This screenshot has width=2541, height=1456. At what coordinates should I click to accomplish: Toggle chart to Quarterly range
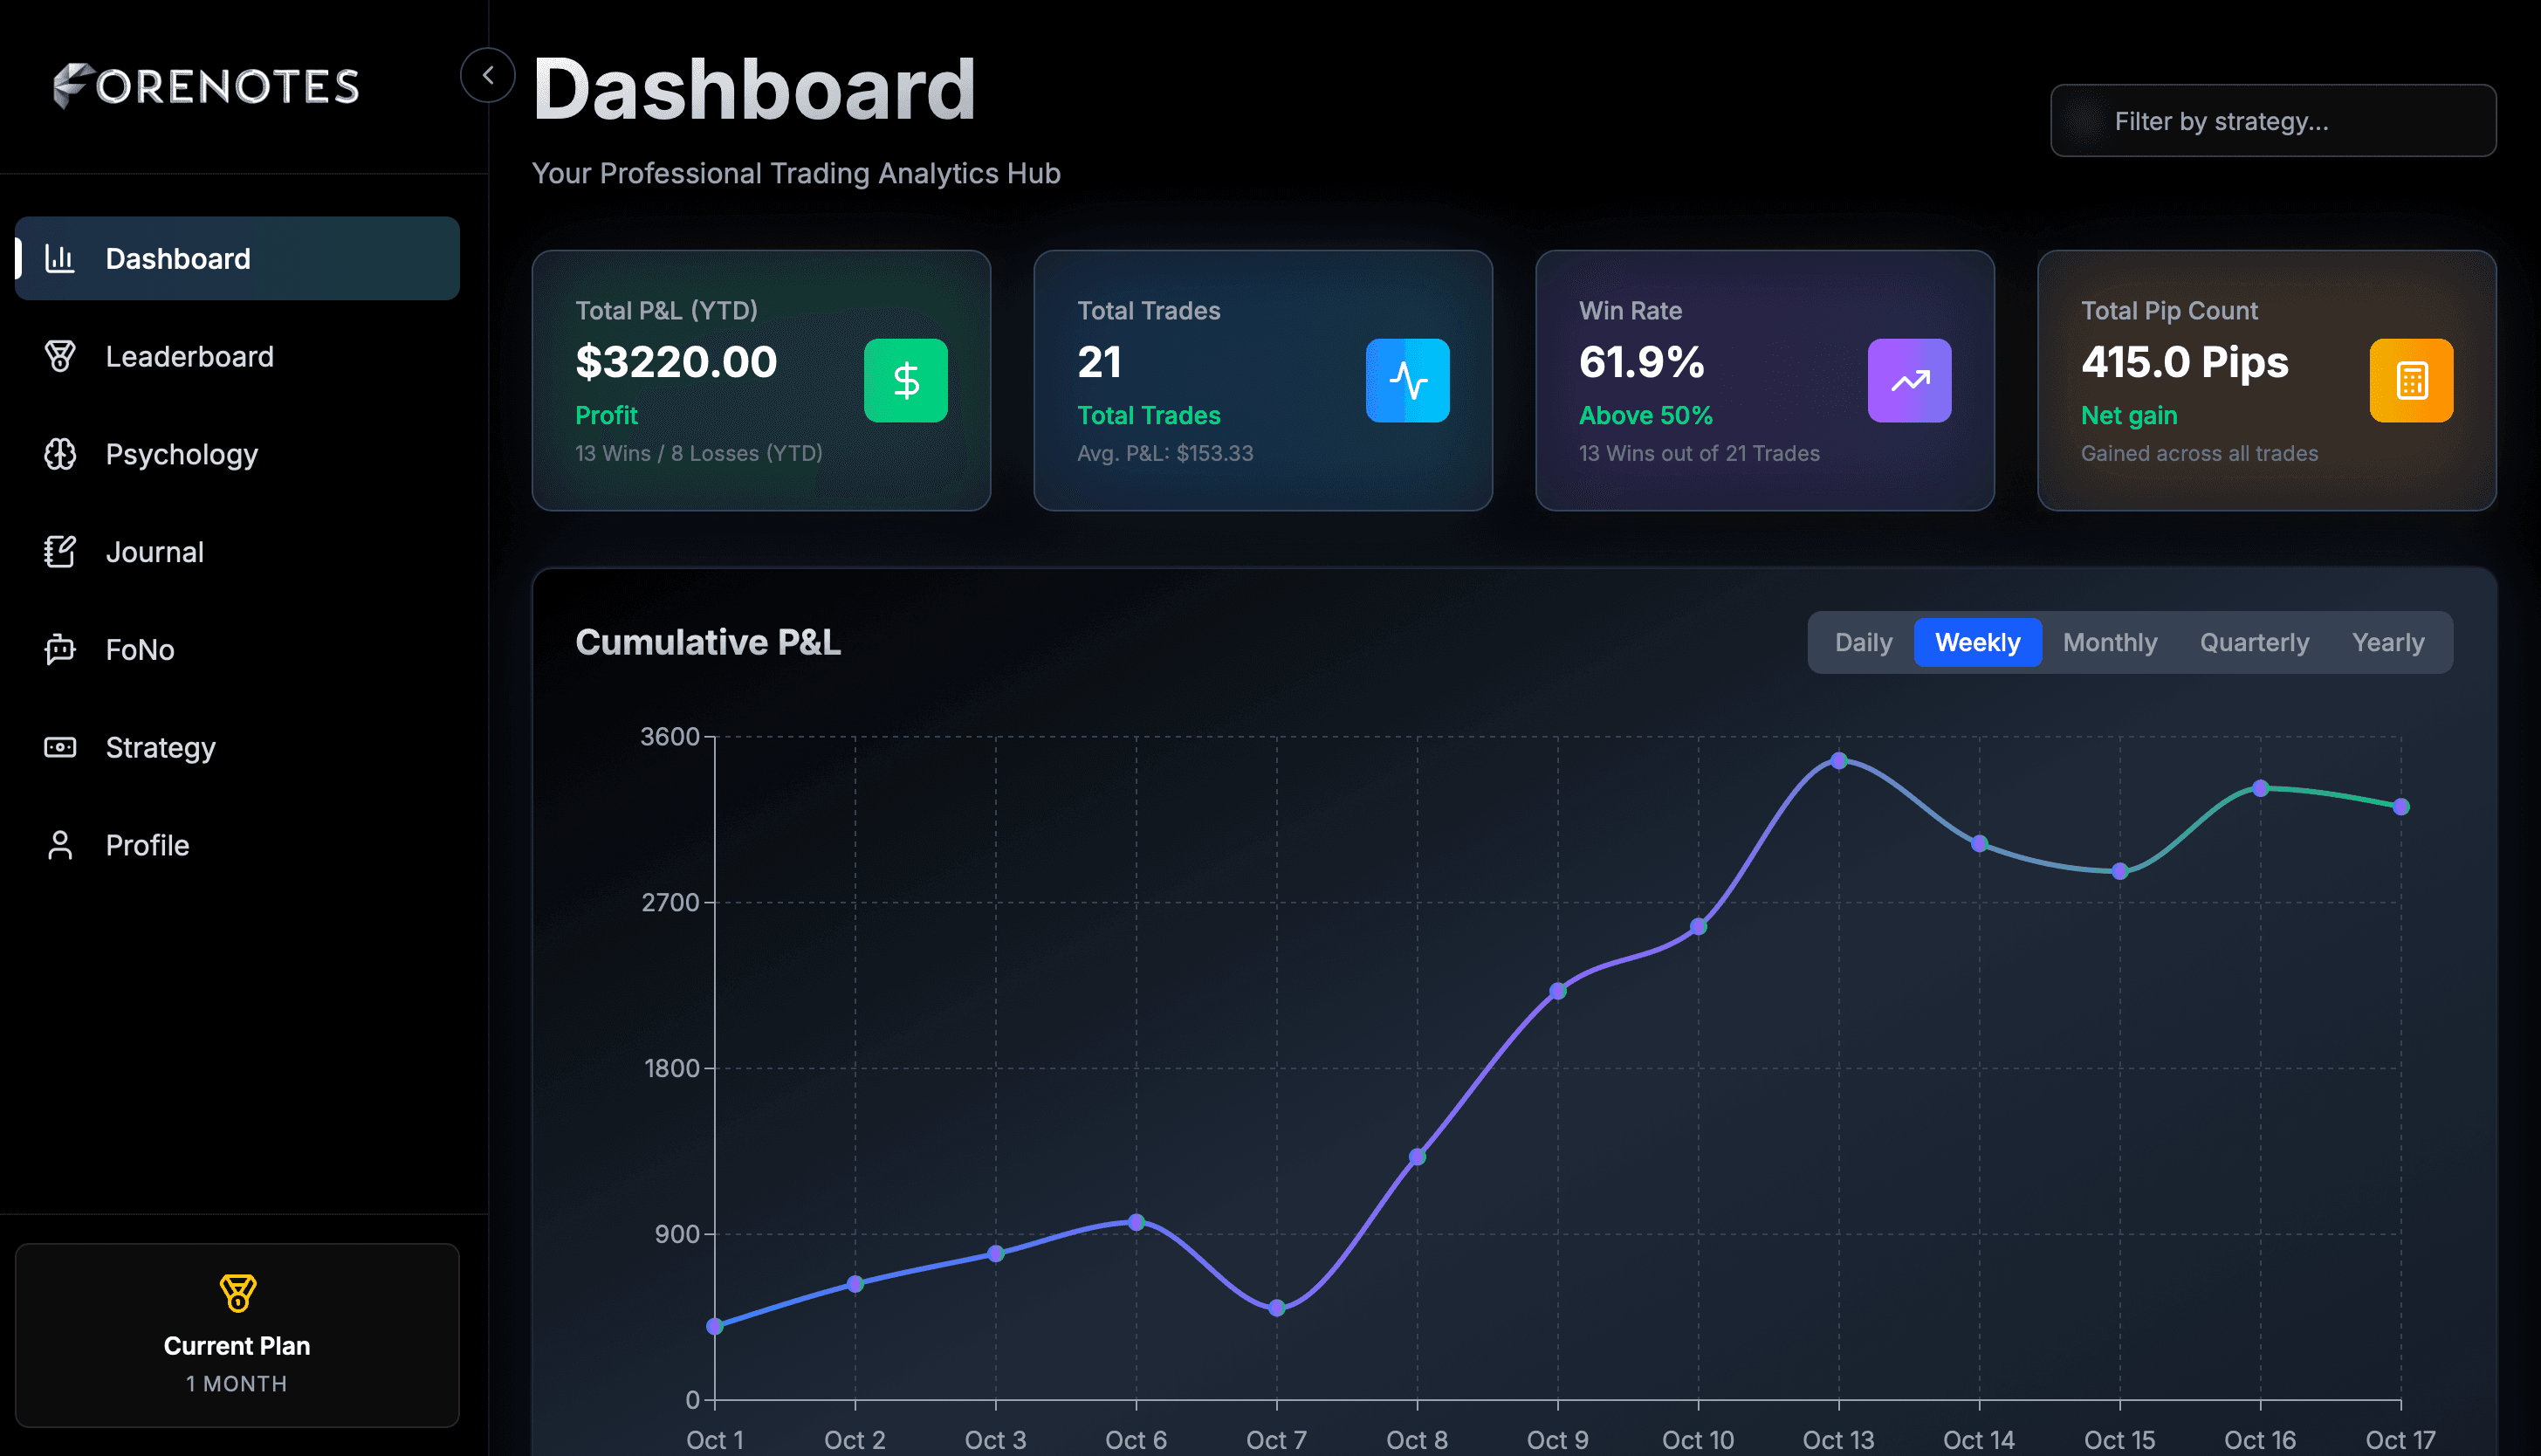pos(2254,642)
